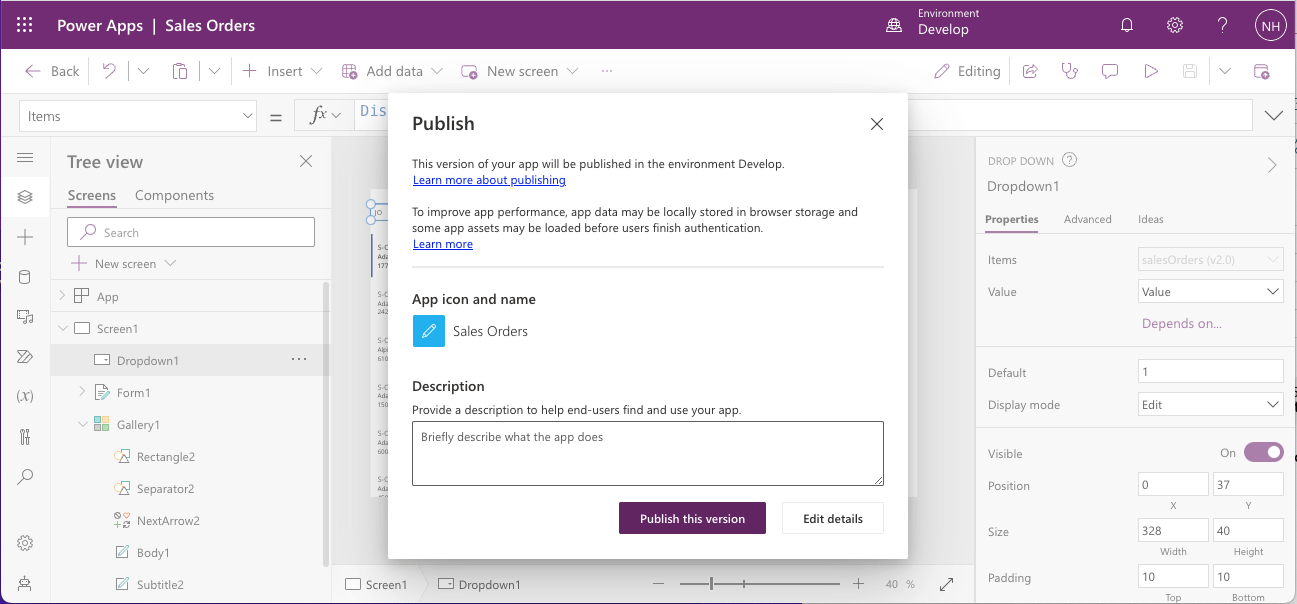
Task: Open settings gear in header
Action: coord(1175,26)
